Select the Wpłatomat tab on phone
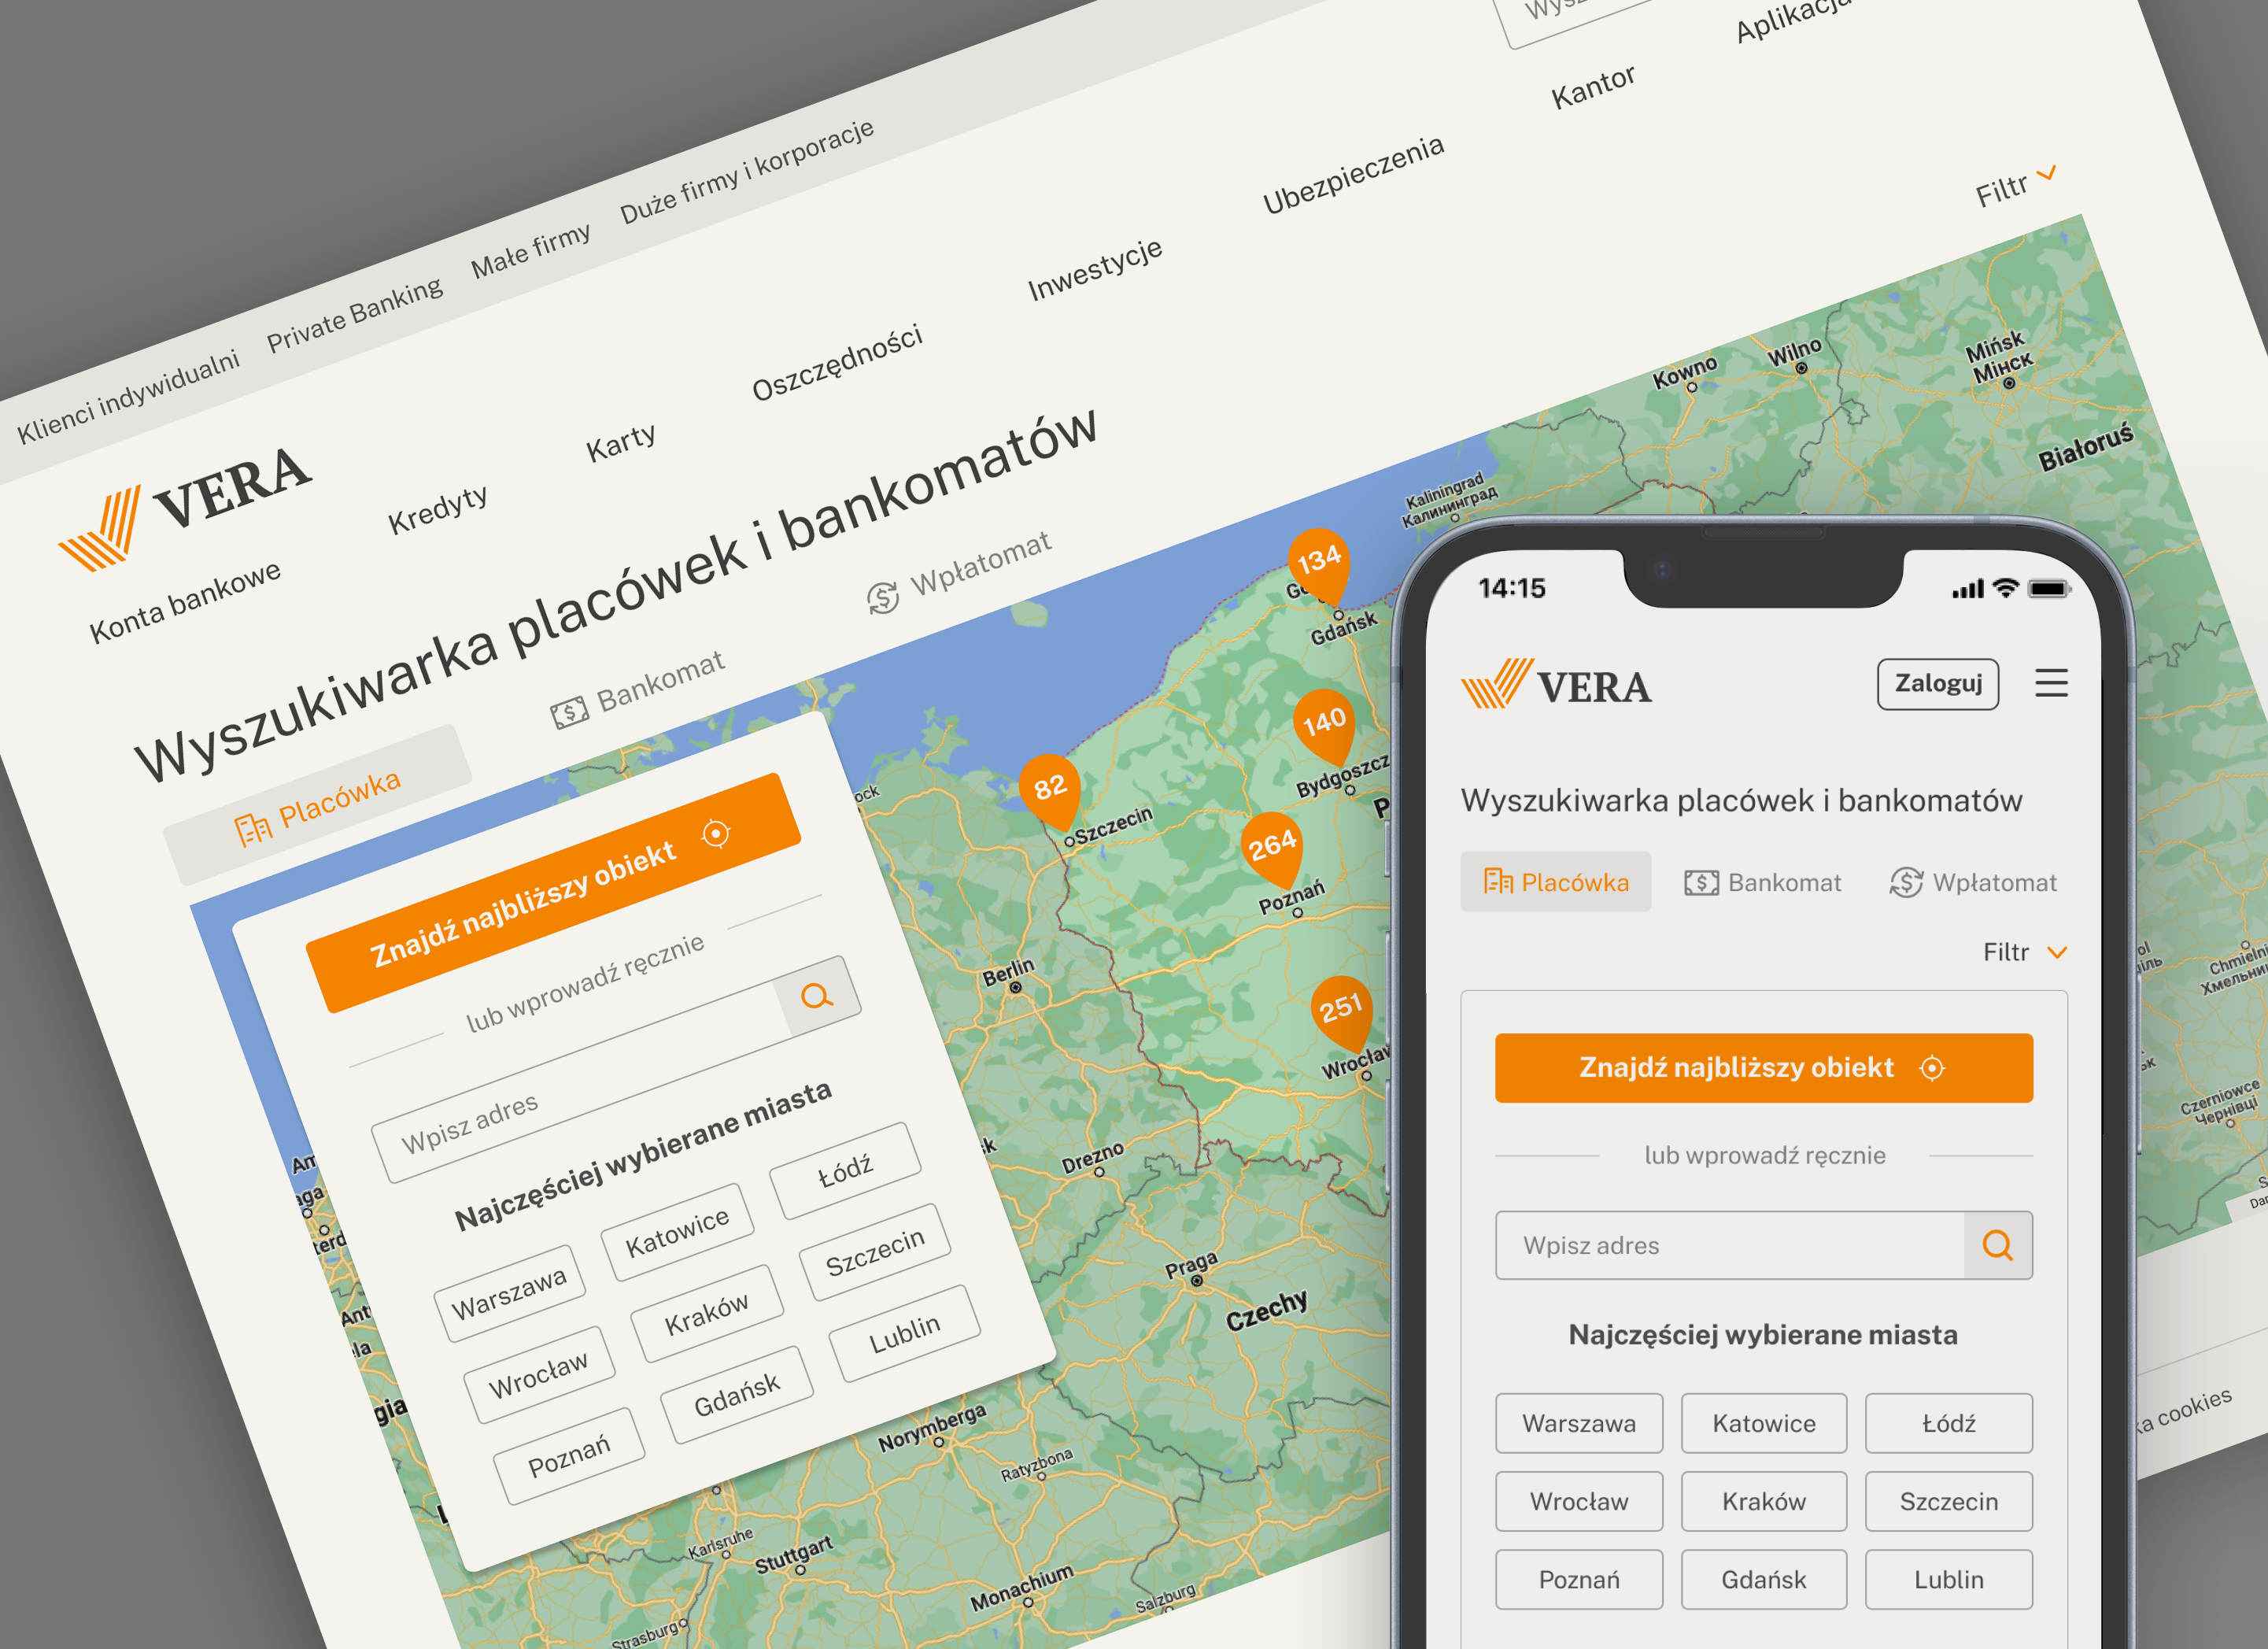Screen dimensions: 2268x1649 point(1972,882)
